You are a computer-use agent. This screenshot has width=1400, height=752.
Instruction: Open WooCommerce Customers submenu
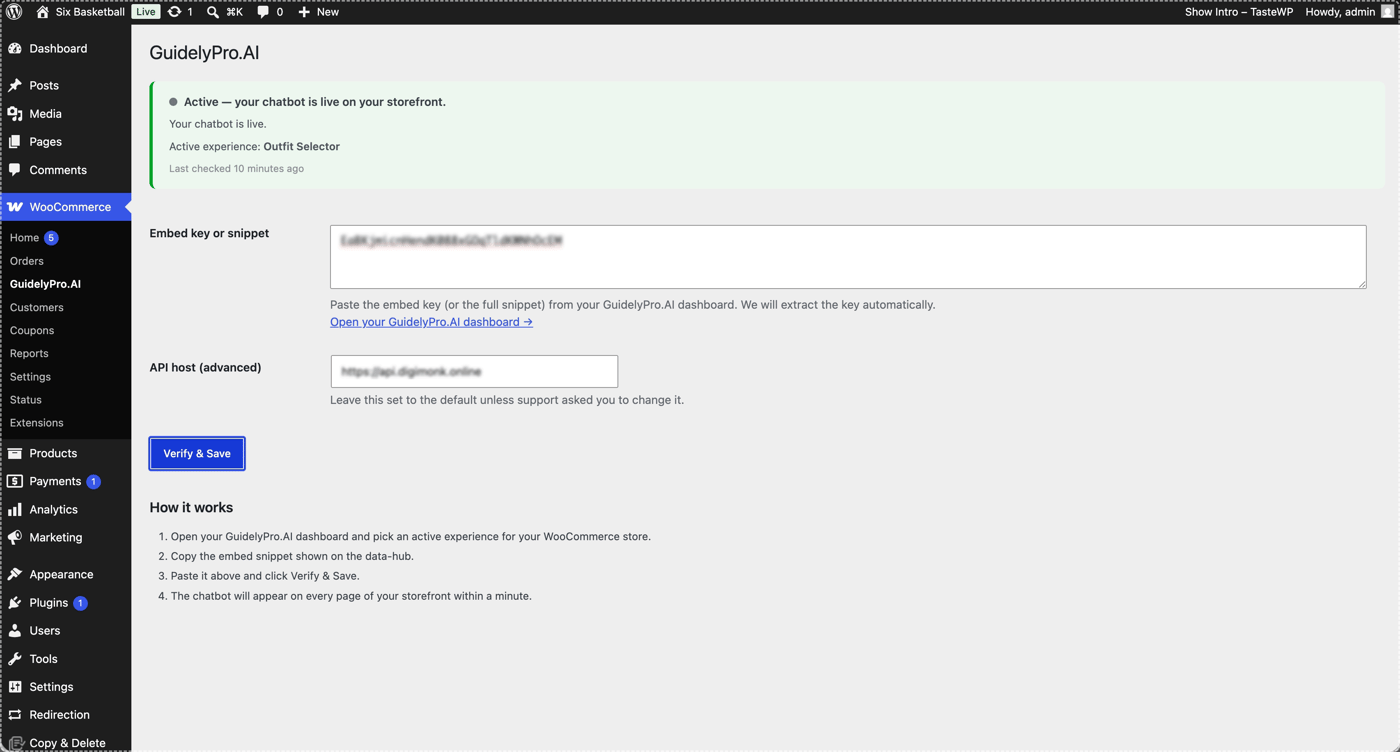(37, 307)
